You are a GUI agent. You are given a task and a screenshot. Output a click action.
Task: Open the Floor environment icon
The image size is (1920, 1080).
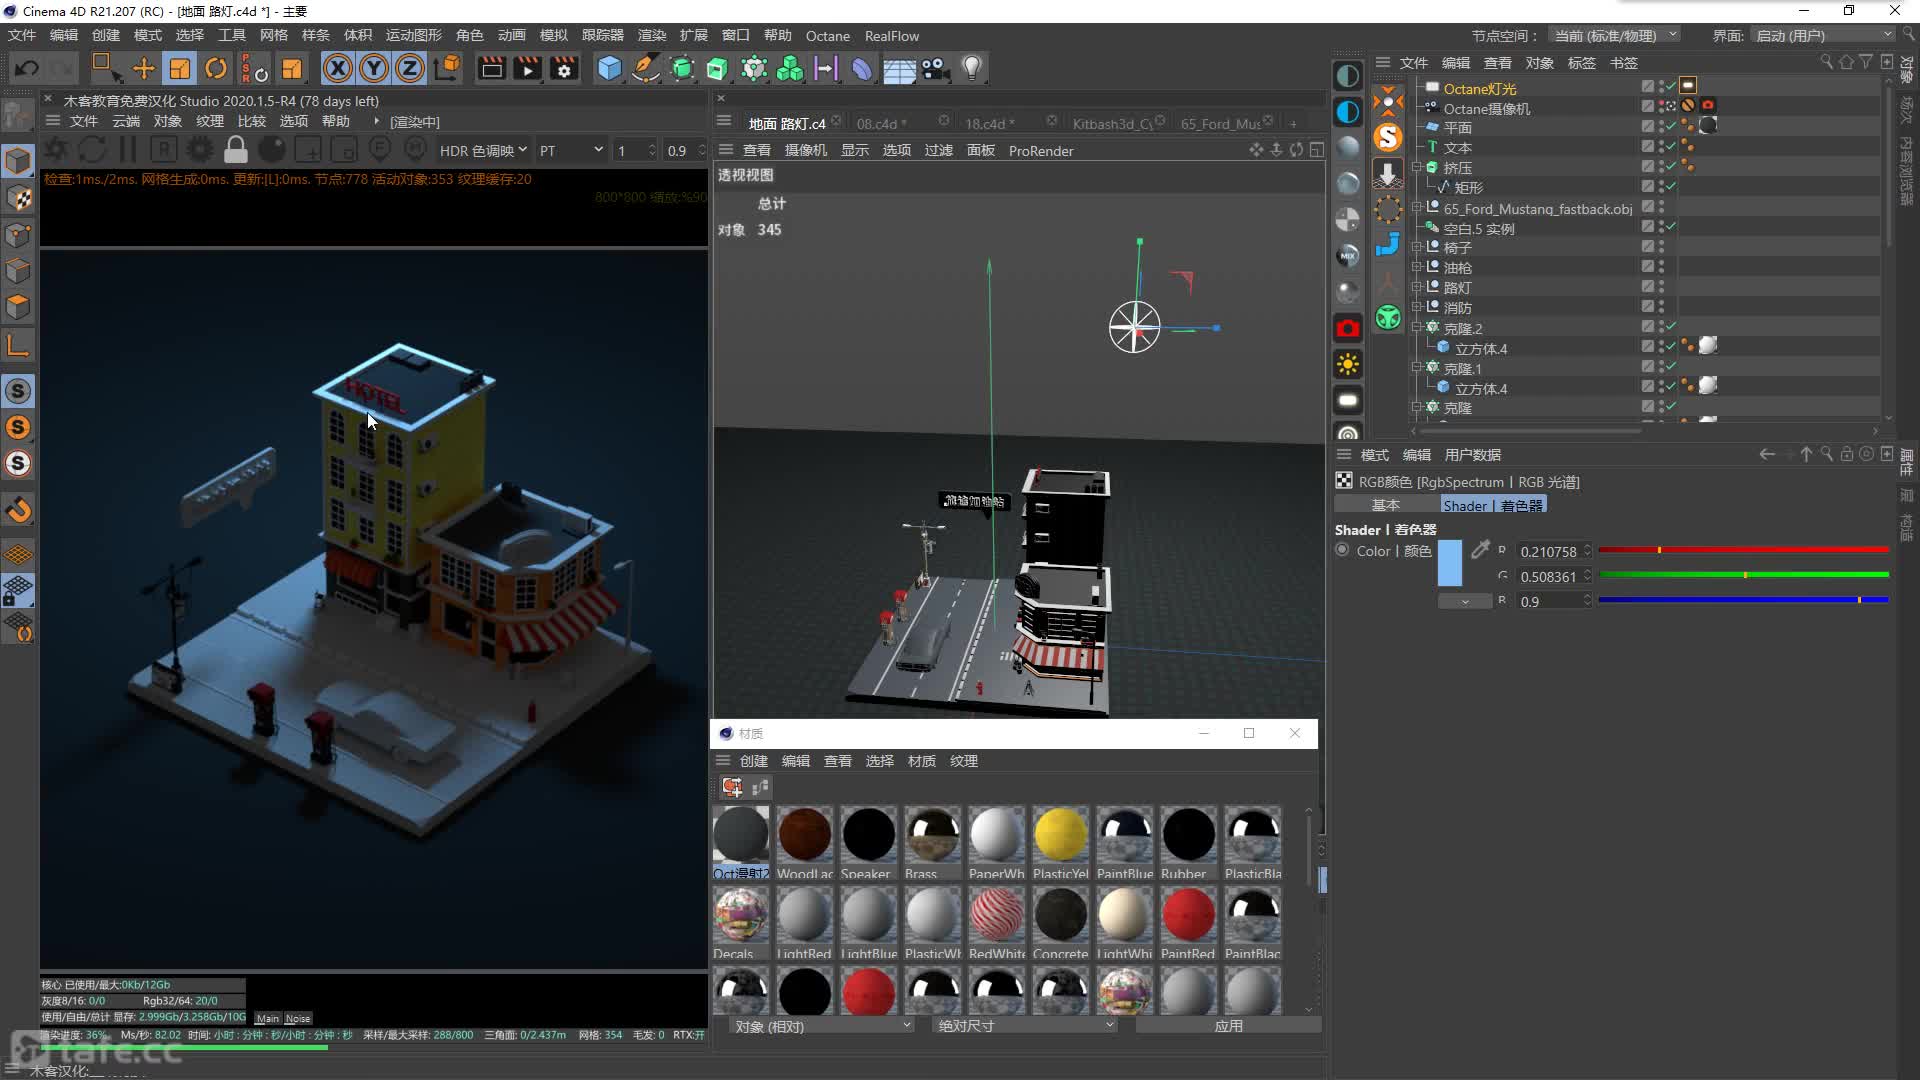click(899, 68)
